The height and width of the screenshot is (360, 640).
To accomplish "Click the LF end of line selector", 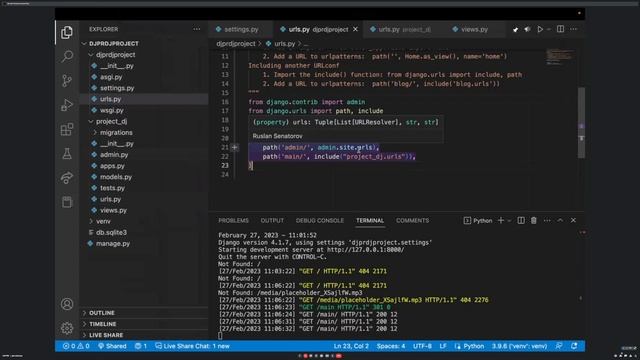I will [x=443, y=346].
